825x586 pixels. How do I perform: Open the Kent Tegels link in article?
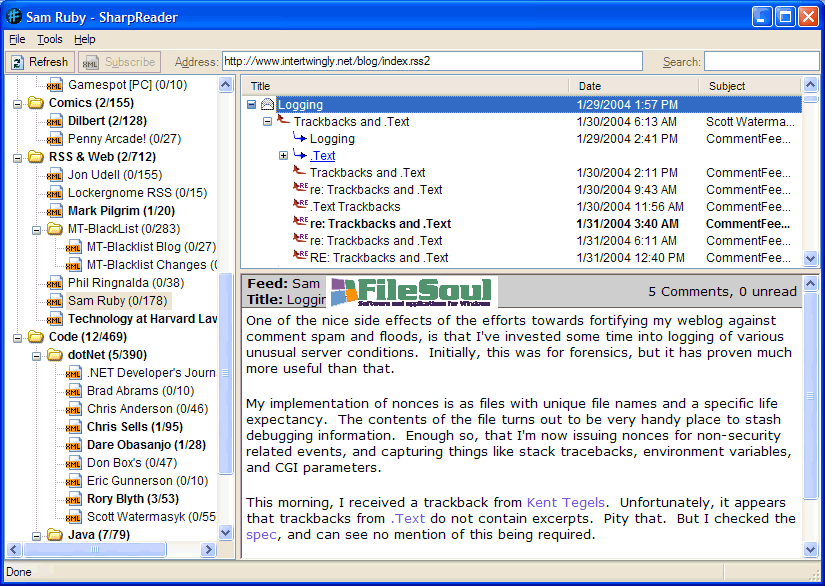pyautogui.click(x=566, y=502)
